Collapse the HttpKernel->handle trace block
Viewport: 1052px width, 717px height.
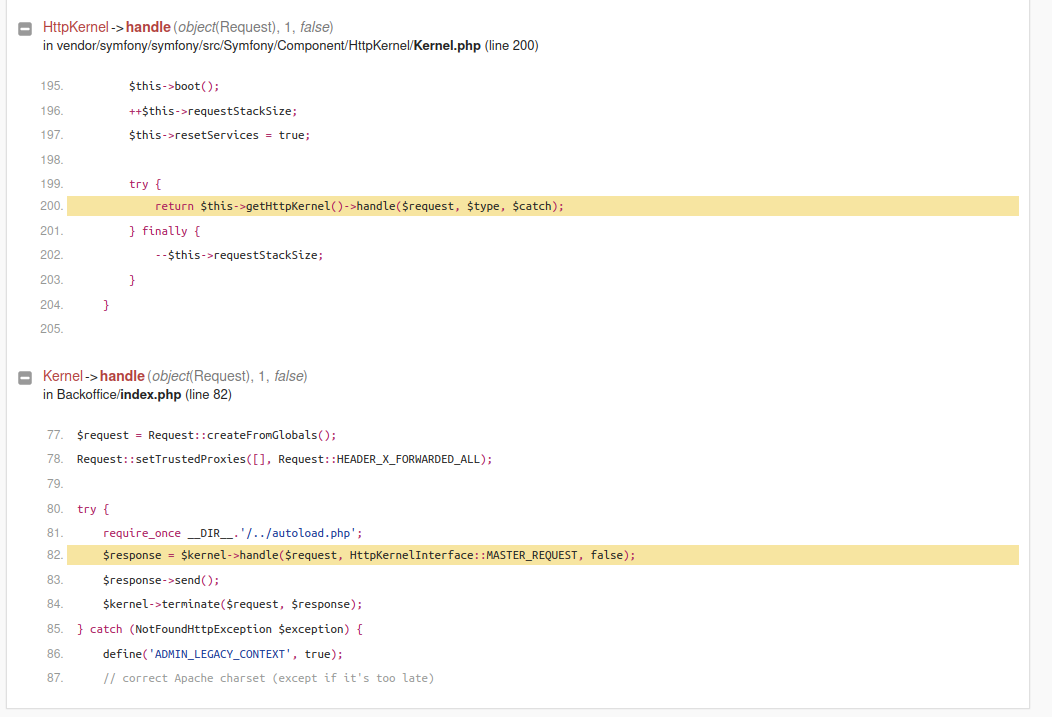25,29
